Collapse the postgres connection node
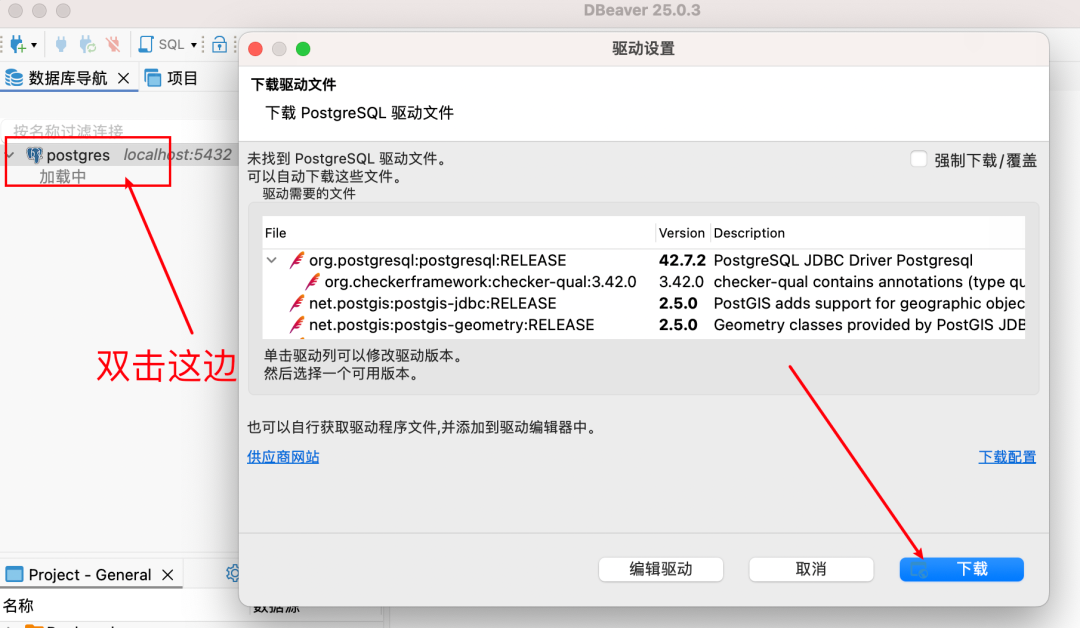Image resolution: width=1080 pixels, height=628 pixels. [x=10, y=155]
